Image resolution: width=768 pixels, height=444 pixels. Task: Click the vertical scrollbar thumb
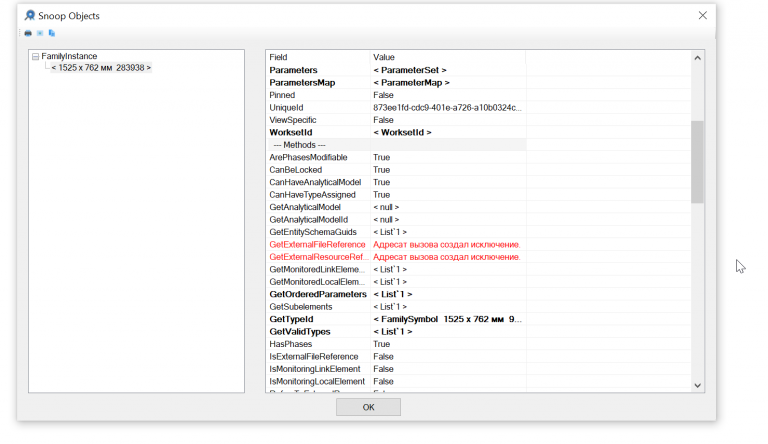697,162
